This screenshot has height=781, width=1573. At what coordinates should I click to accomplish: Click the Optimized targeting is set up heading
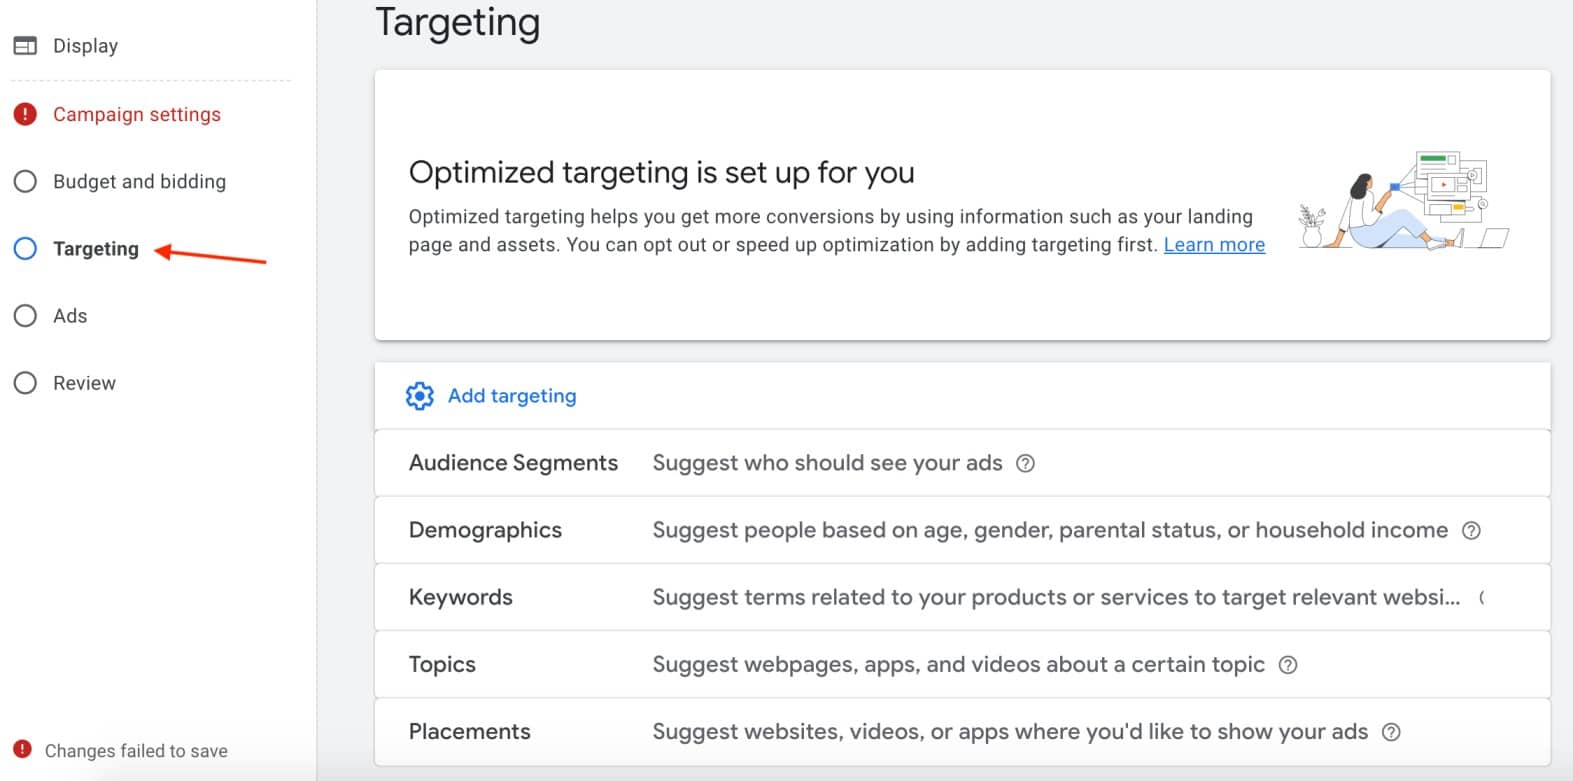pos(661,172)
